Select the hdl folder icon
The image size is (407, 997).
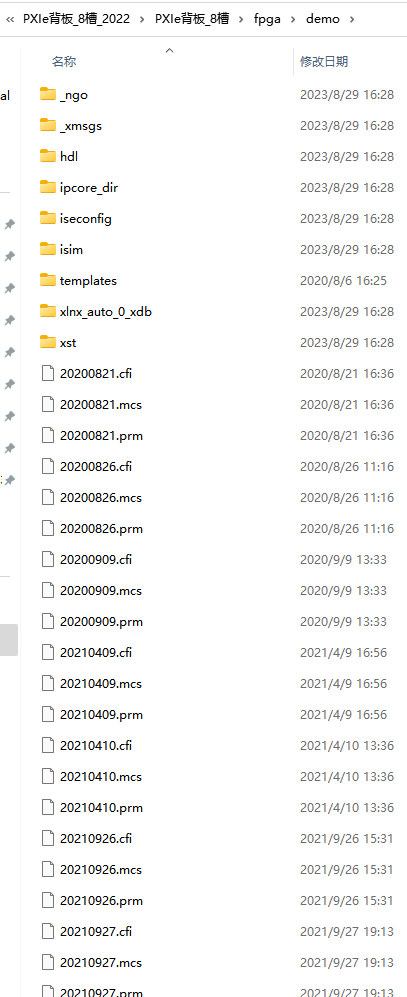click(48, 156)
